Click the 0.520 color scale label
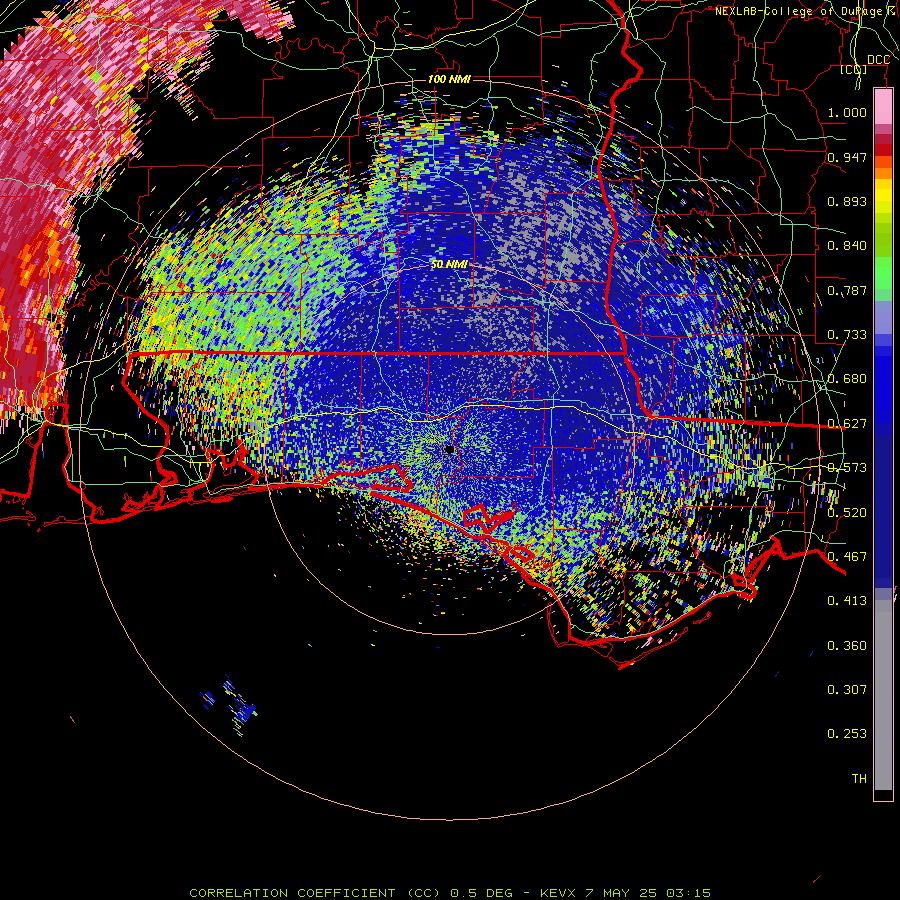Viewport: 900px width, 900px height. coord(847,513)
